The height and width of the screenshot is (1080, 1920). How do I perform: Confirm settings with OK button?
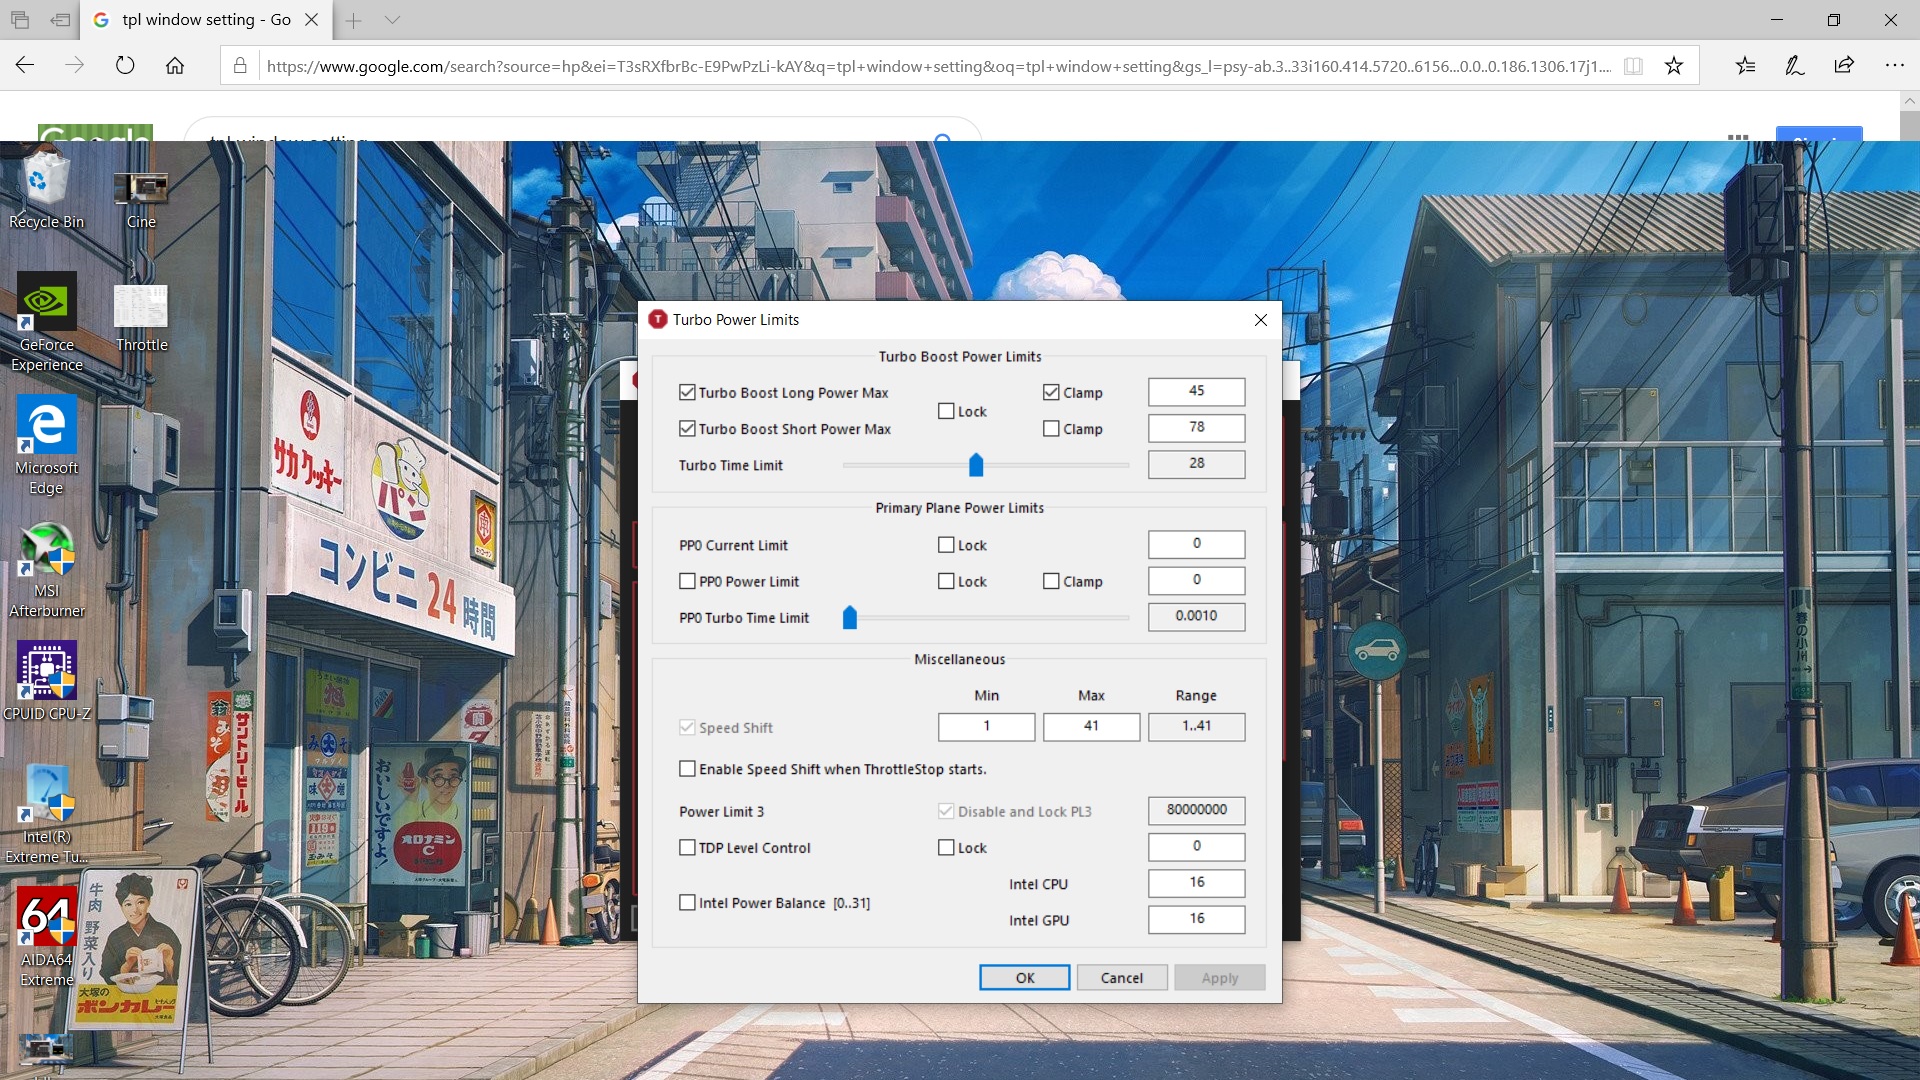pyautogui.click(x=1024, y=977)
